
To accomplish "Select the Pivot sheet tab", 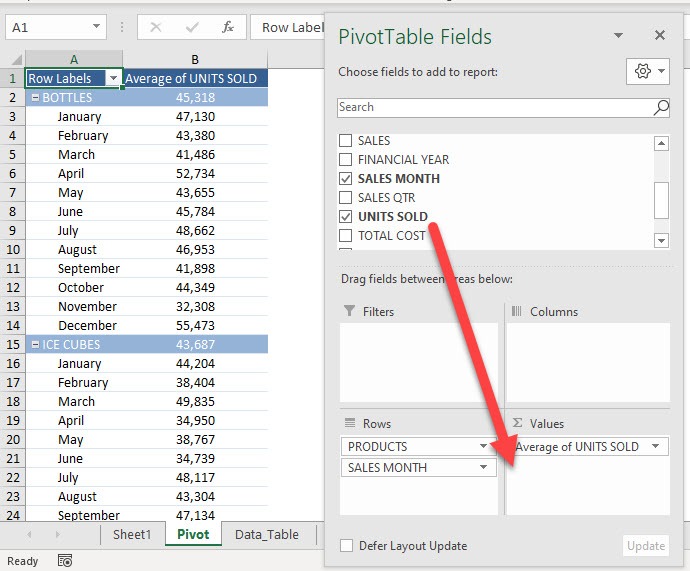I will click(x=193, y=534).
